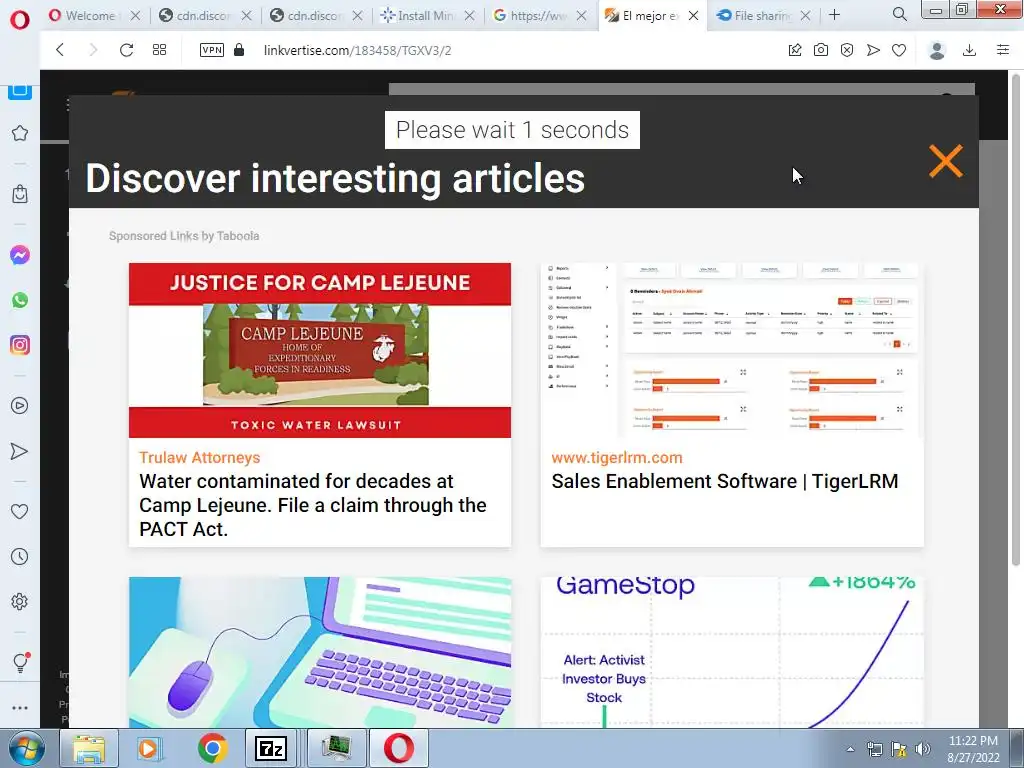1024x768 pixels.
Task: Open the Opera main menu logo
Action: coord(20,20)
